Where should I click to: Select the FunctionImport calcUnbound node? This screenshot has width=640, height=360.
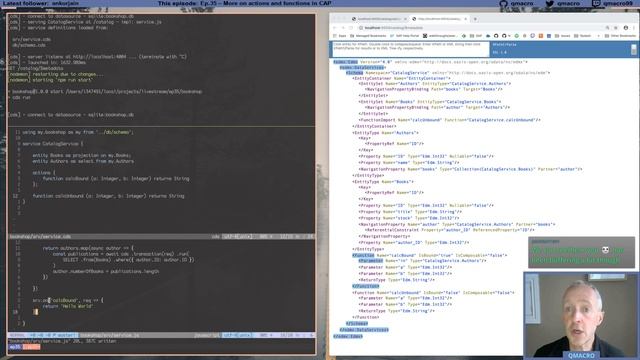450,120
